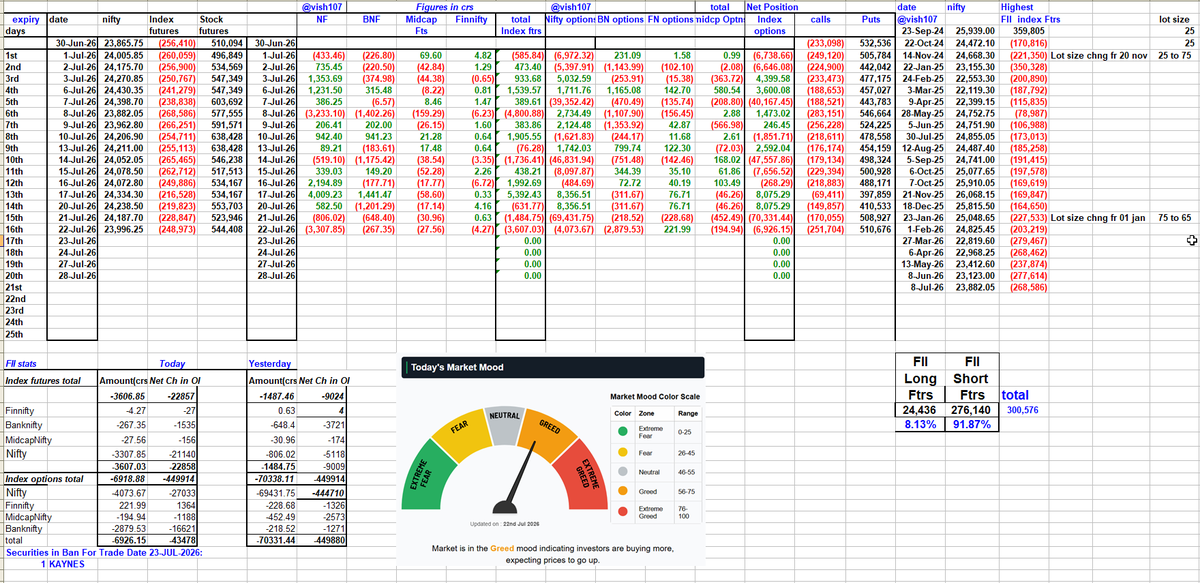The height and width of the screenshot is (583, 1200).
Task: Click the yellow Fear color dot
Action: tap(621, 452)
